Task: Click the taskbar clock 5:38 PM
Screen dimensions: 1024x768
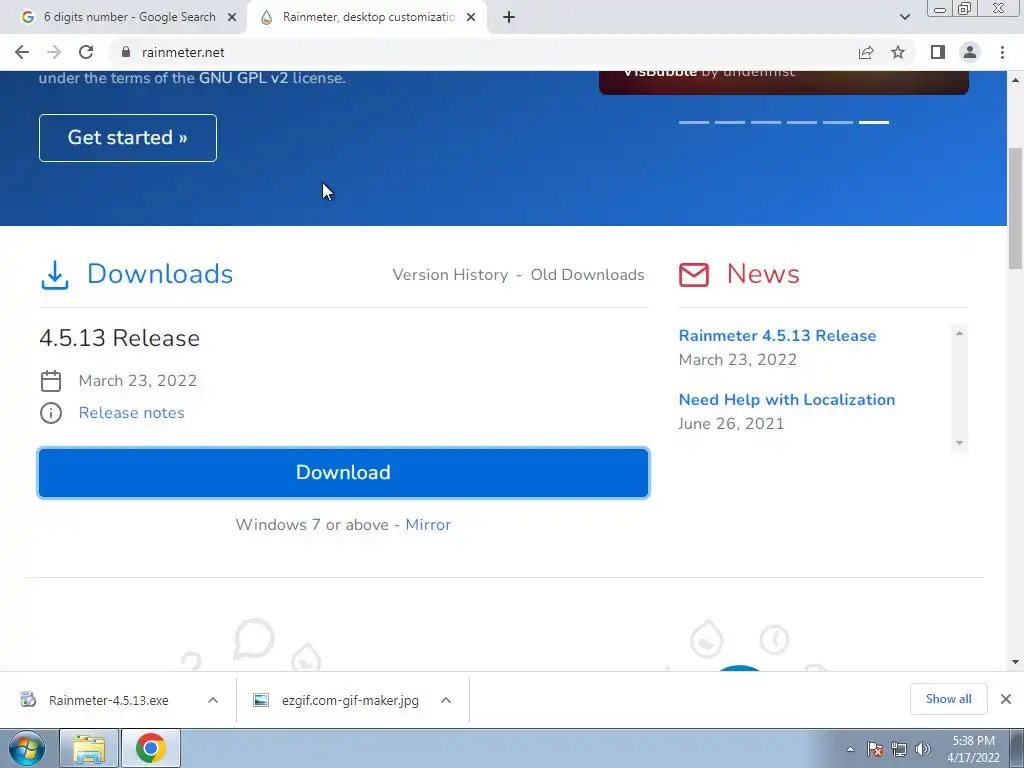Action: pyautogui.click(x=973, y=749)
